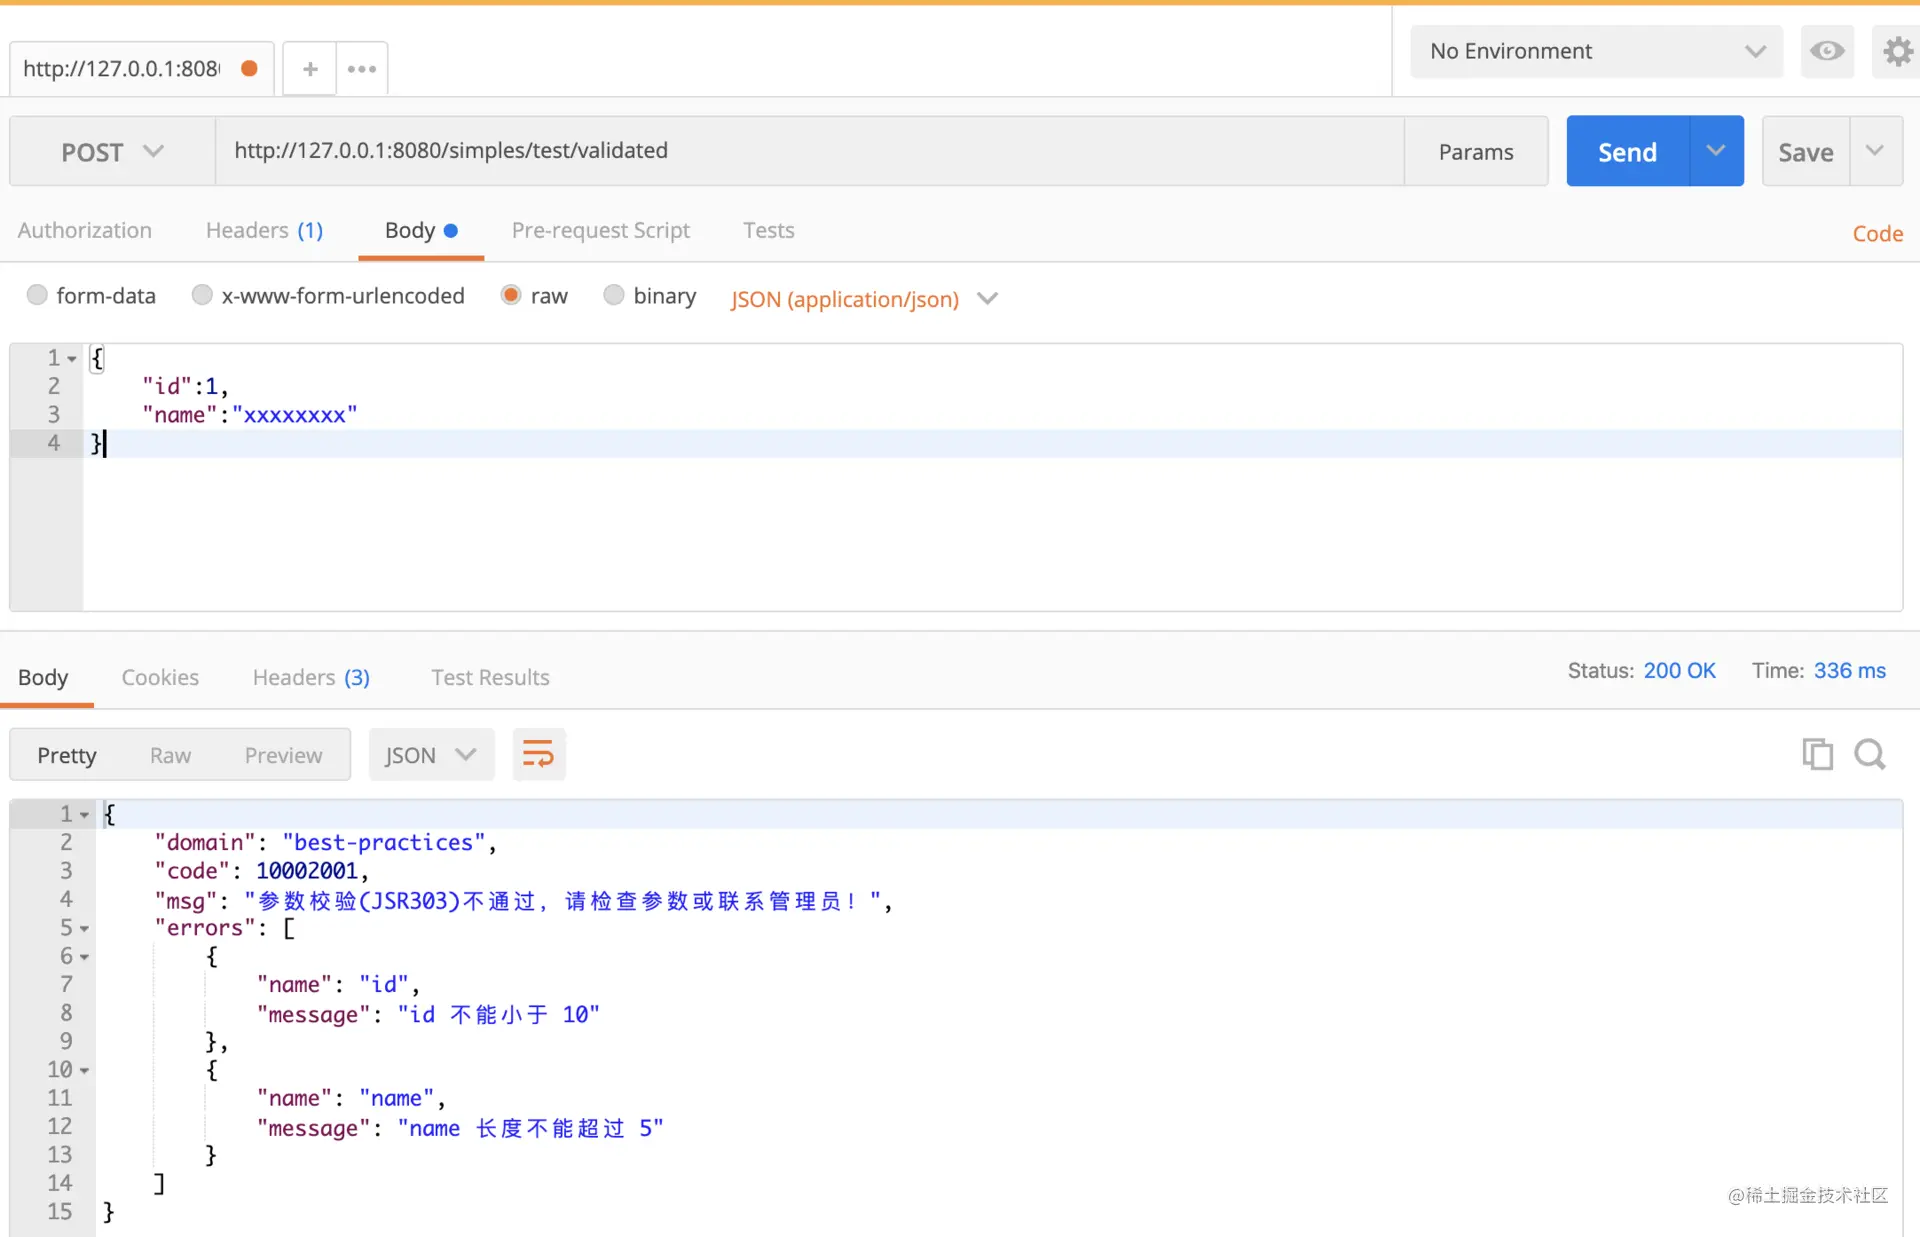Click the Send button

coord(1628,151)
